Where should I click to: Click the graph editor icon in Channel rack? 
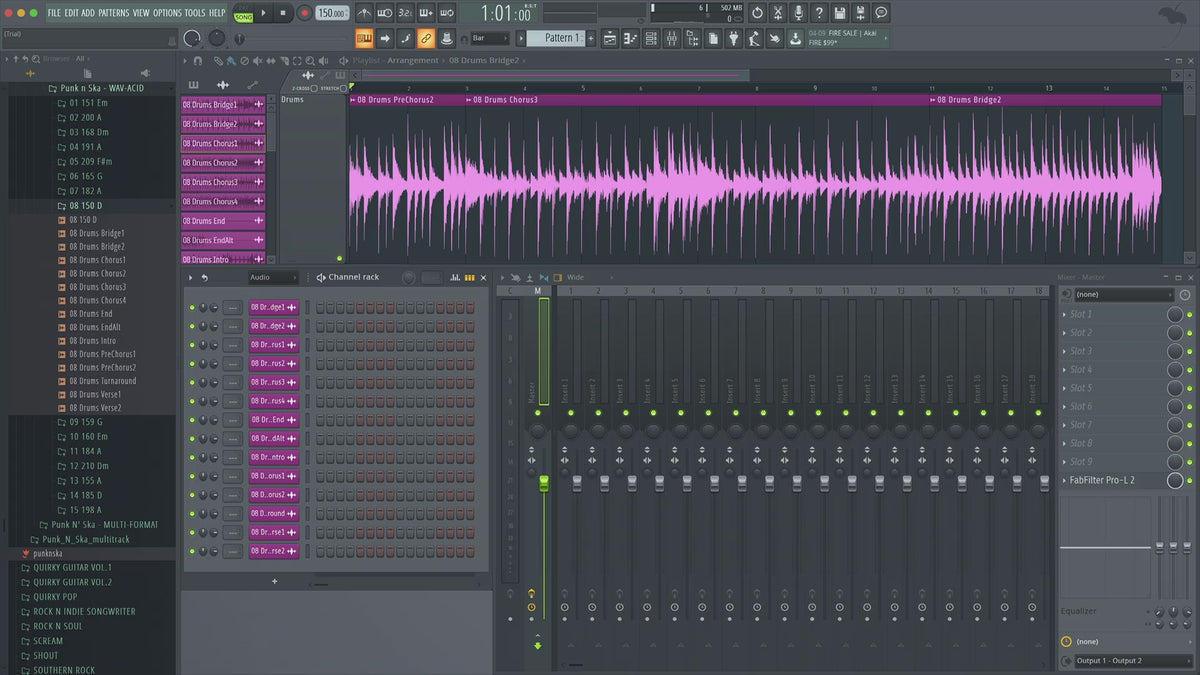point(455,277)
